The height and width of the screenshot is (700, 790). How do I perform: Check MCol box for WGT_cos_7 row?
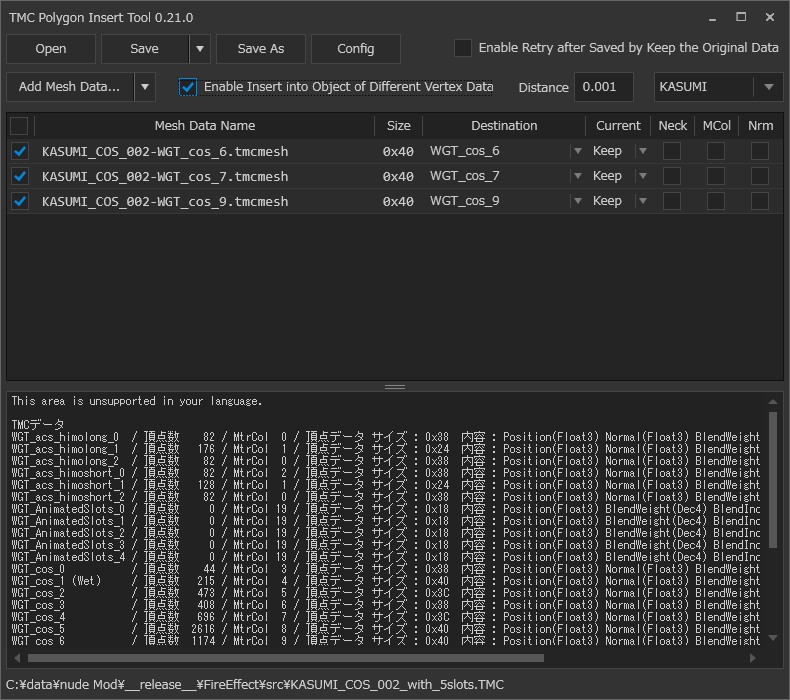(716, 176)
